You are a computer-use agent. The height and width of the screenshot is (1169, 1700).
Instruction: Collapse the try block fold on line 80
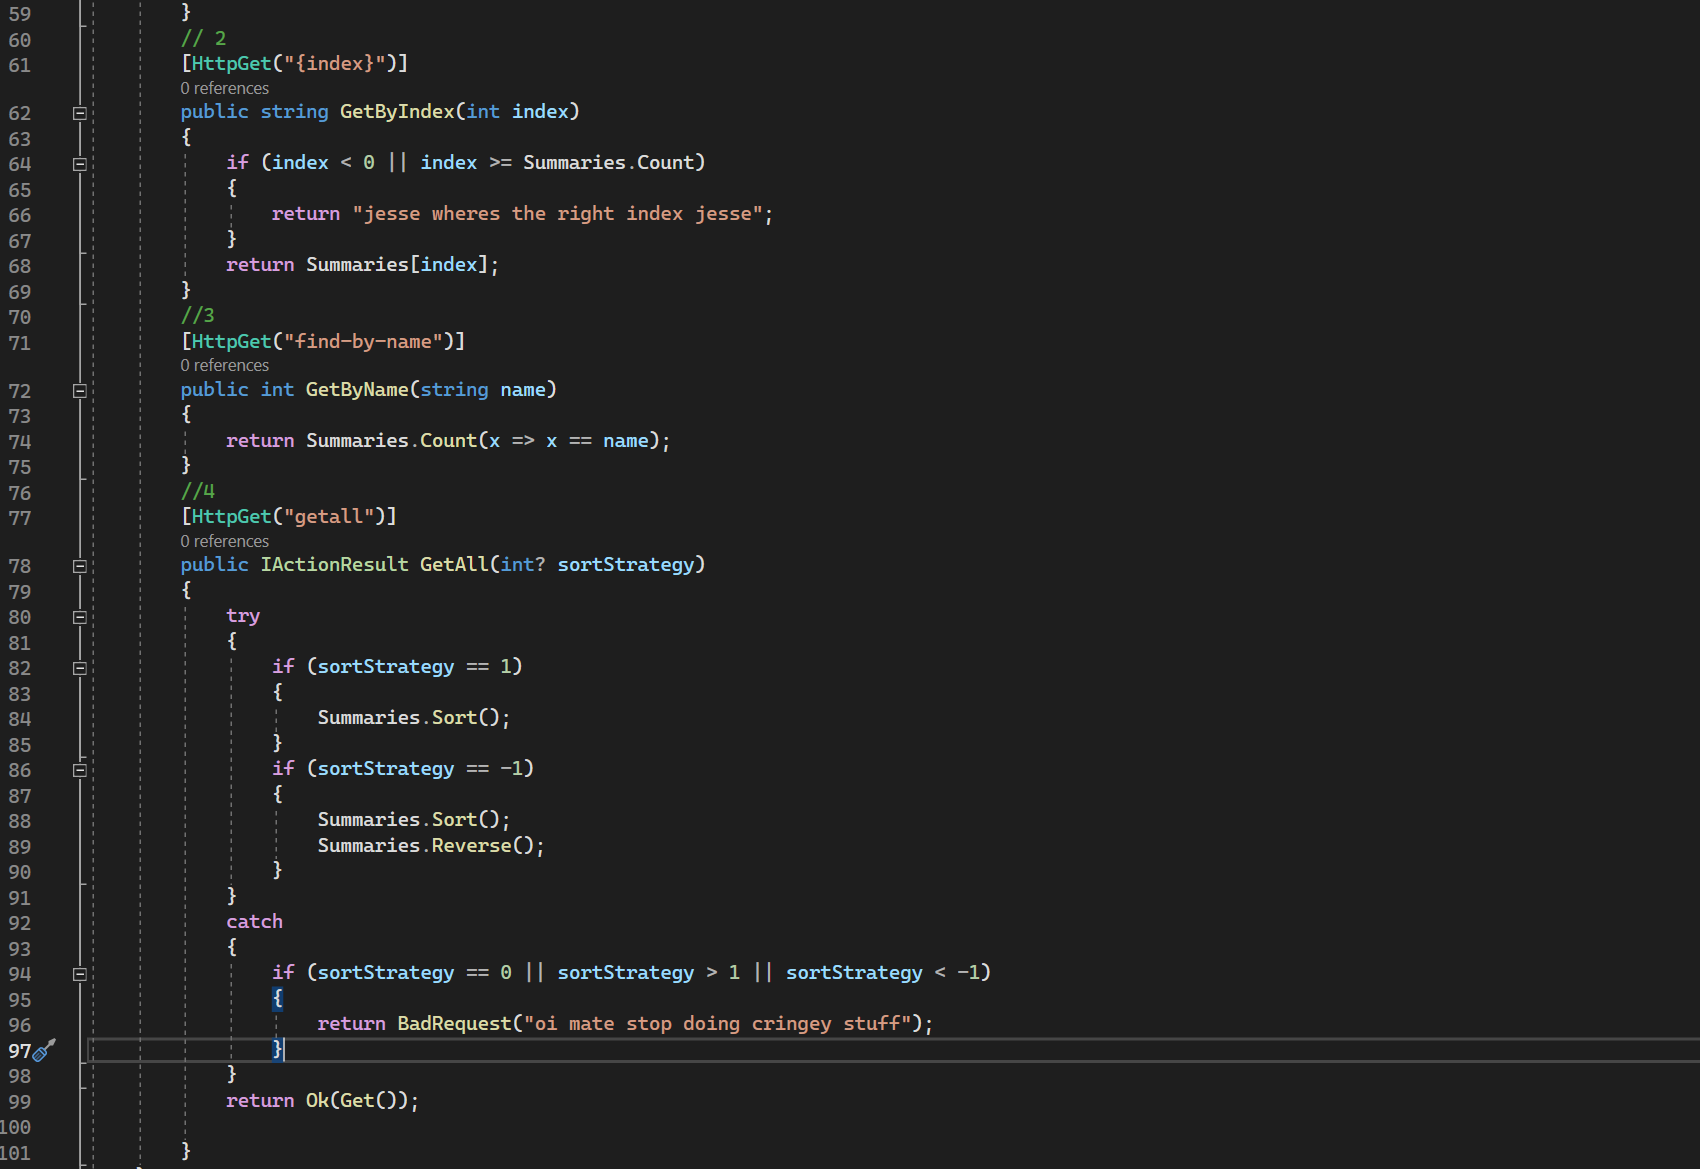(79, 617)
